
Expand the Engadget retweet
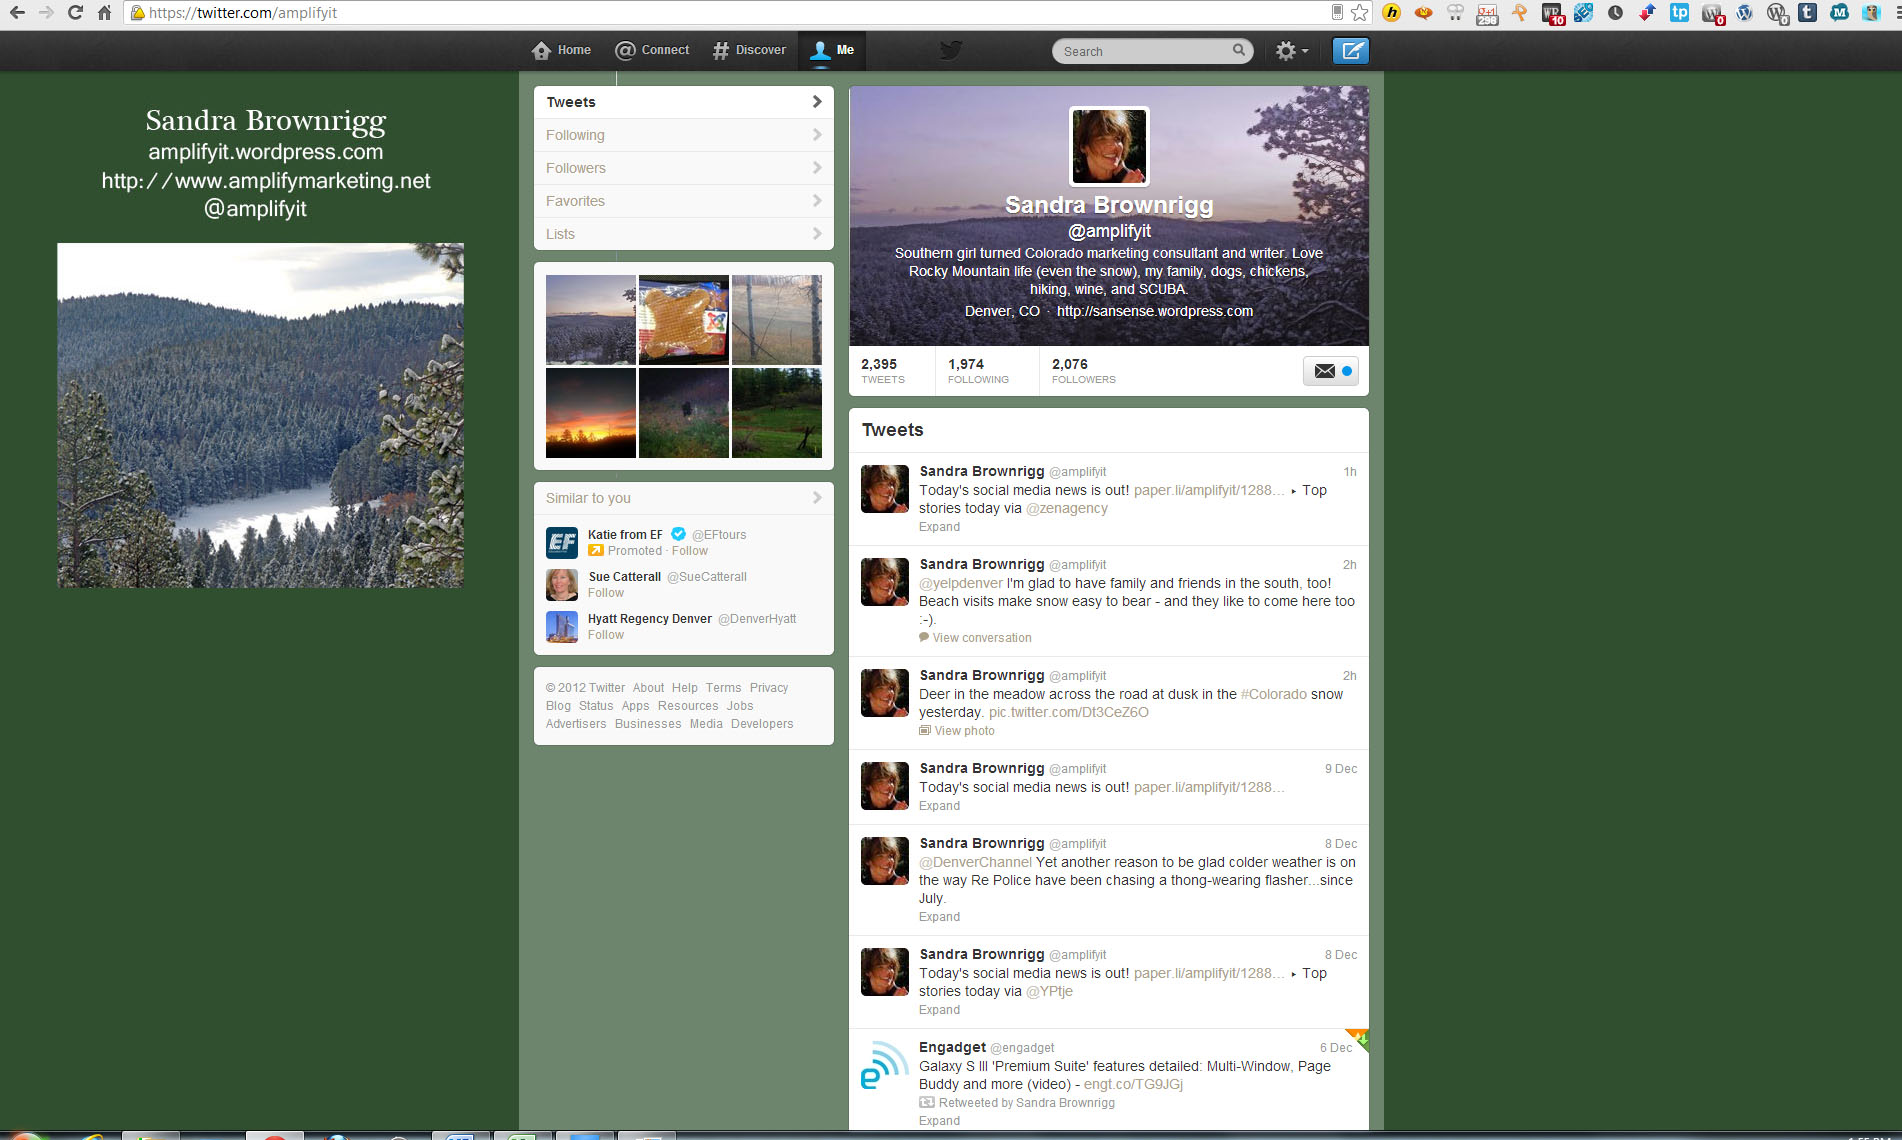click(x=939, y=1121)
